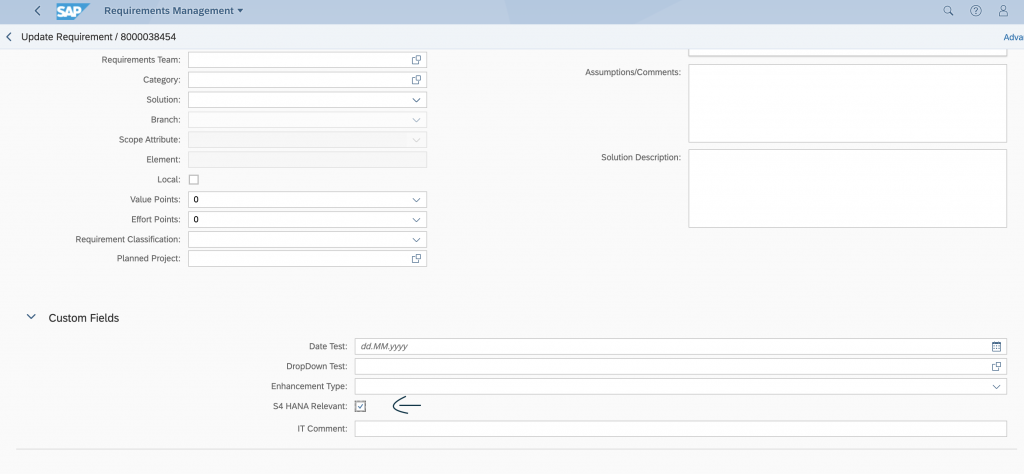Open value help for Planned Project

pyautogui.click(x=416, y=259)
